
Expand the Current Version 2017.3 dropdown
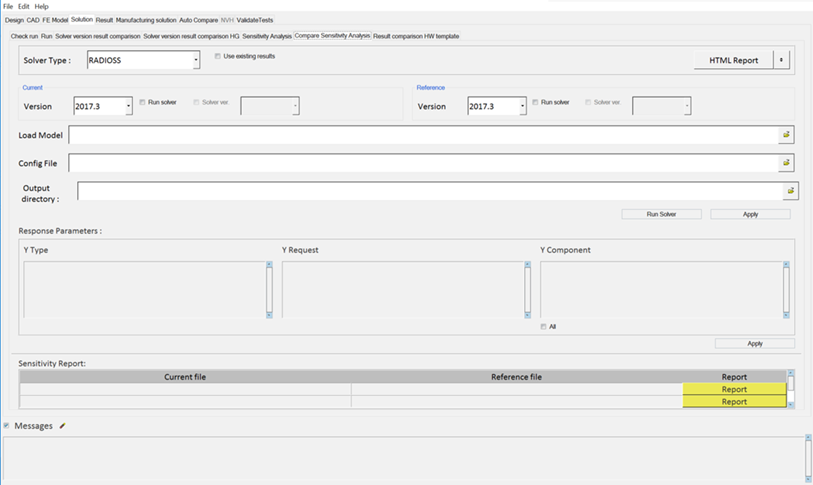click(x=128, y=107)
